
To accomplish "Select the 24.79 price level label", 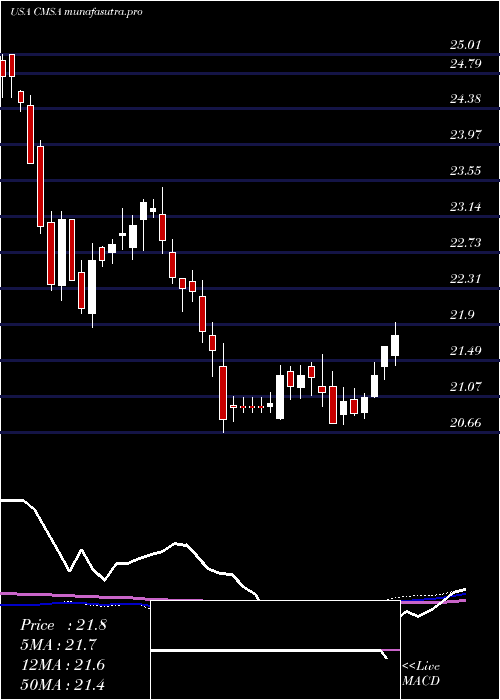I will [465, 63].
